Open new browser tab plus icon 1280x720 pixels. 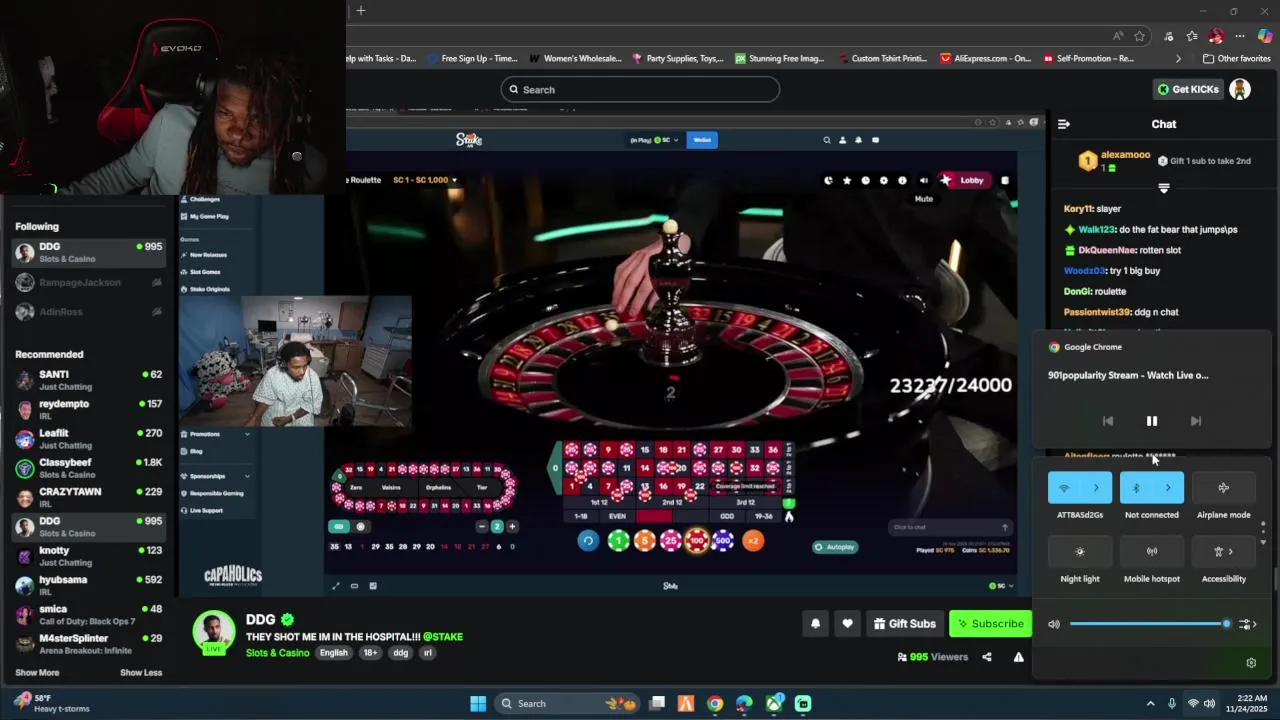361,11
